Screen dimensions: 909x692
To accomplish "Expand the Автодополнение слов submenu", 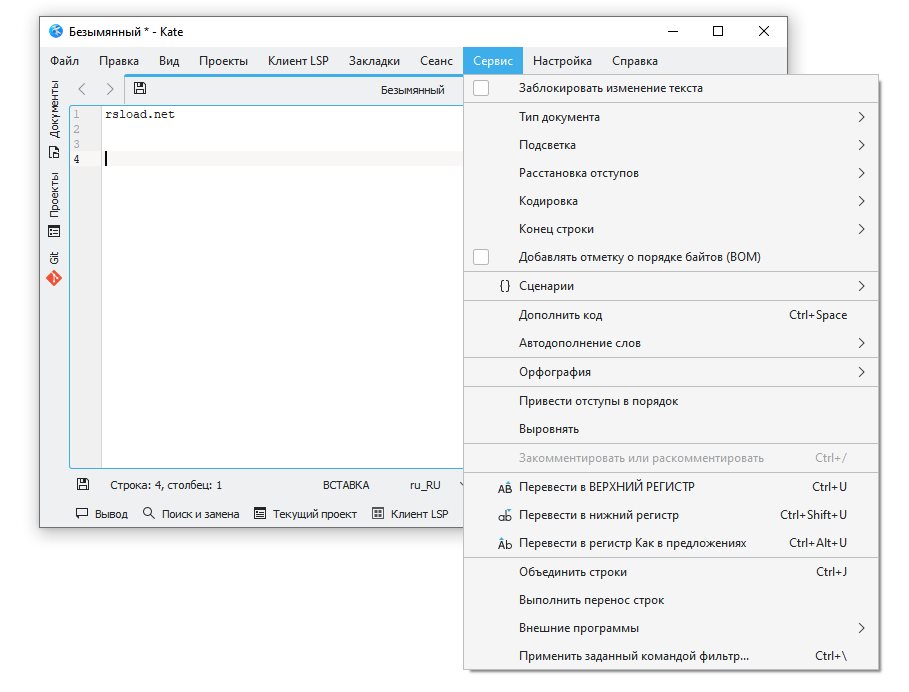I will (x=671, y=343).
